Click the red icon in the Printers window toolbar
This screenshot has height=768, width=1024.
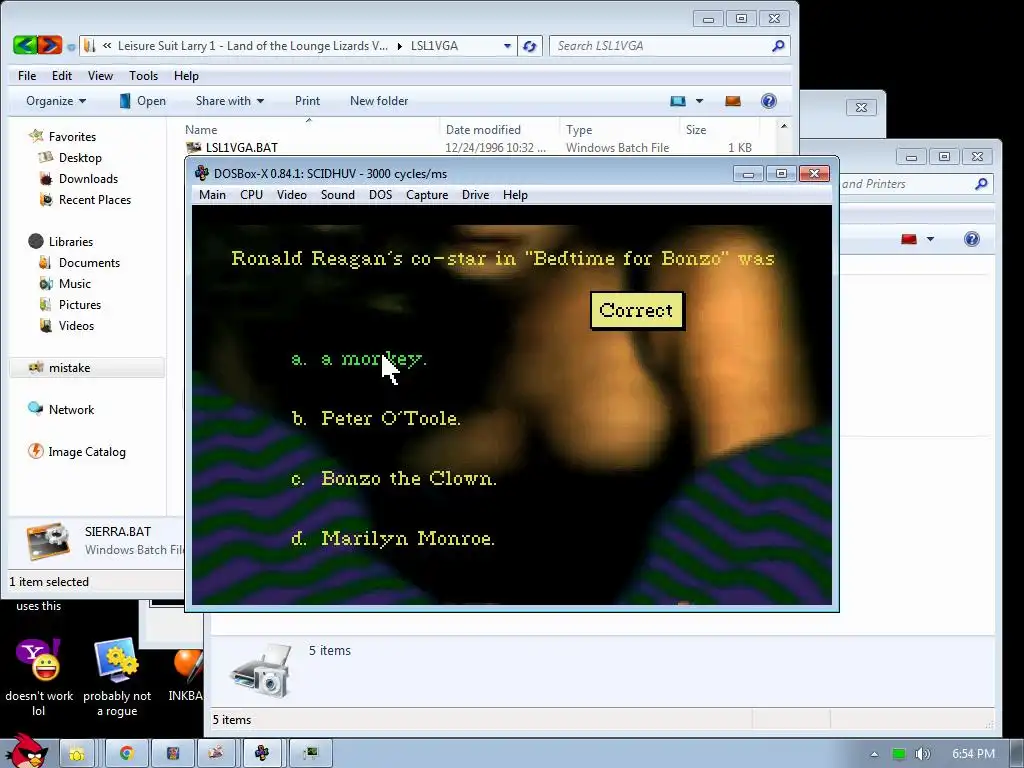pyautogui.click(x=908, y=239)
